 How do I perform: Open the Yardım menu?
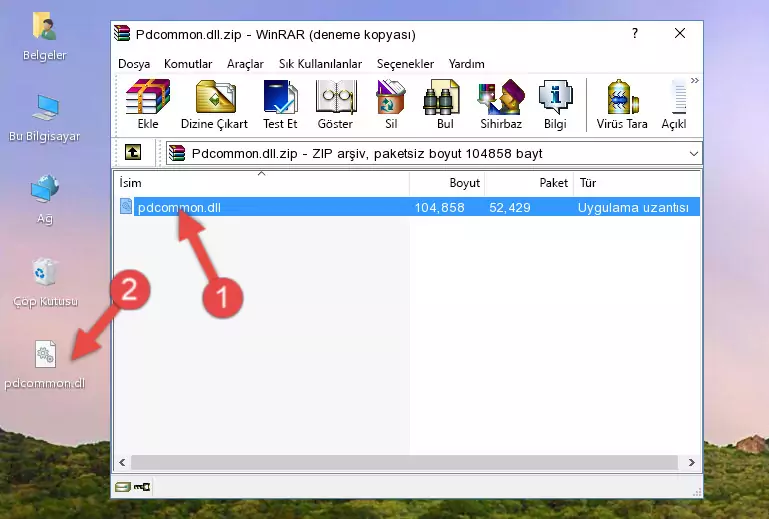pos(466,64)
